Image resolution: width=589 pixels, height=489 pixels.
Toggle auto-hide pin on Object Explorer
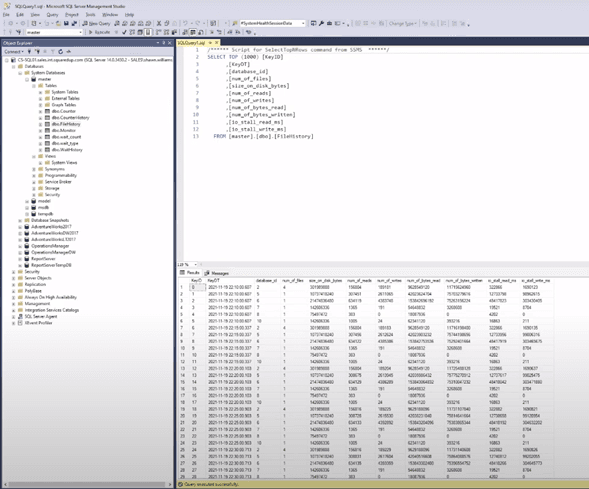tap(164, 43)
